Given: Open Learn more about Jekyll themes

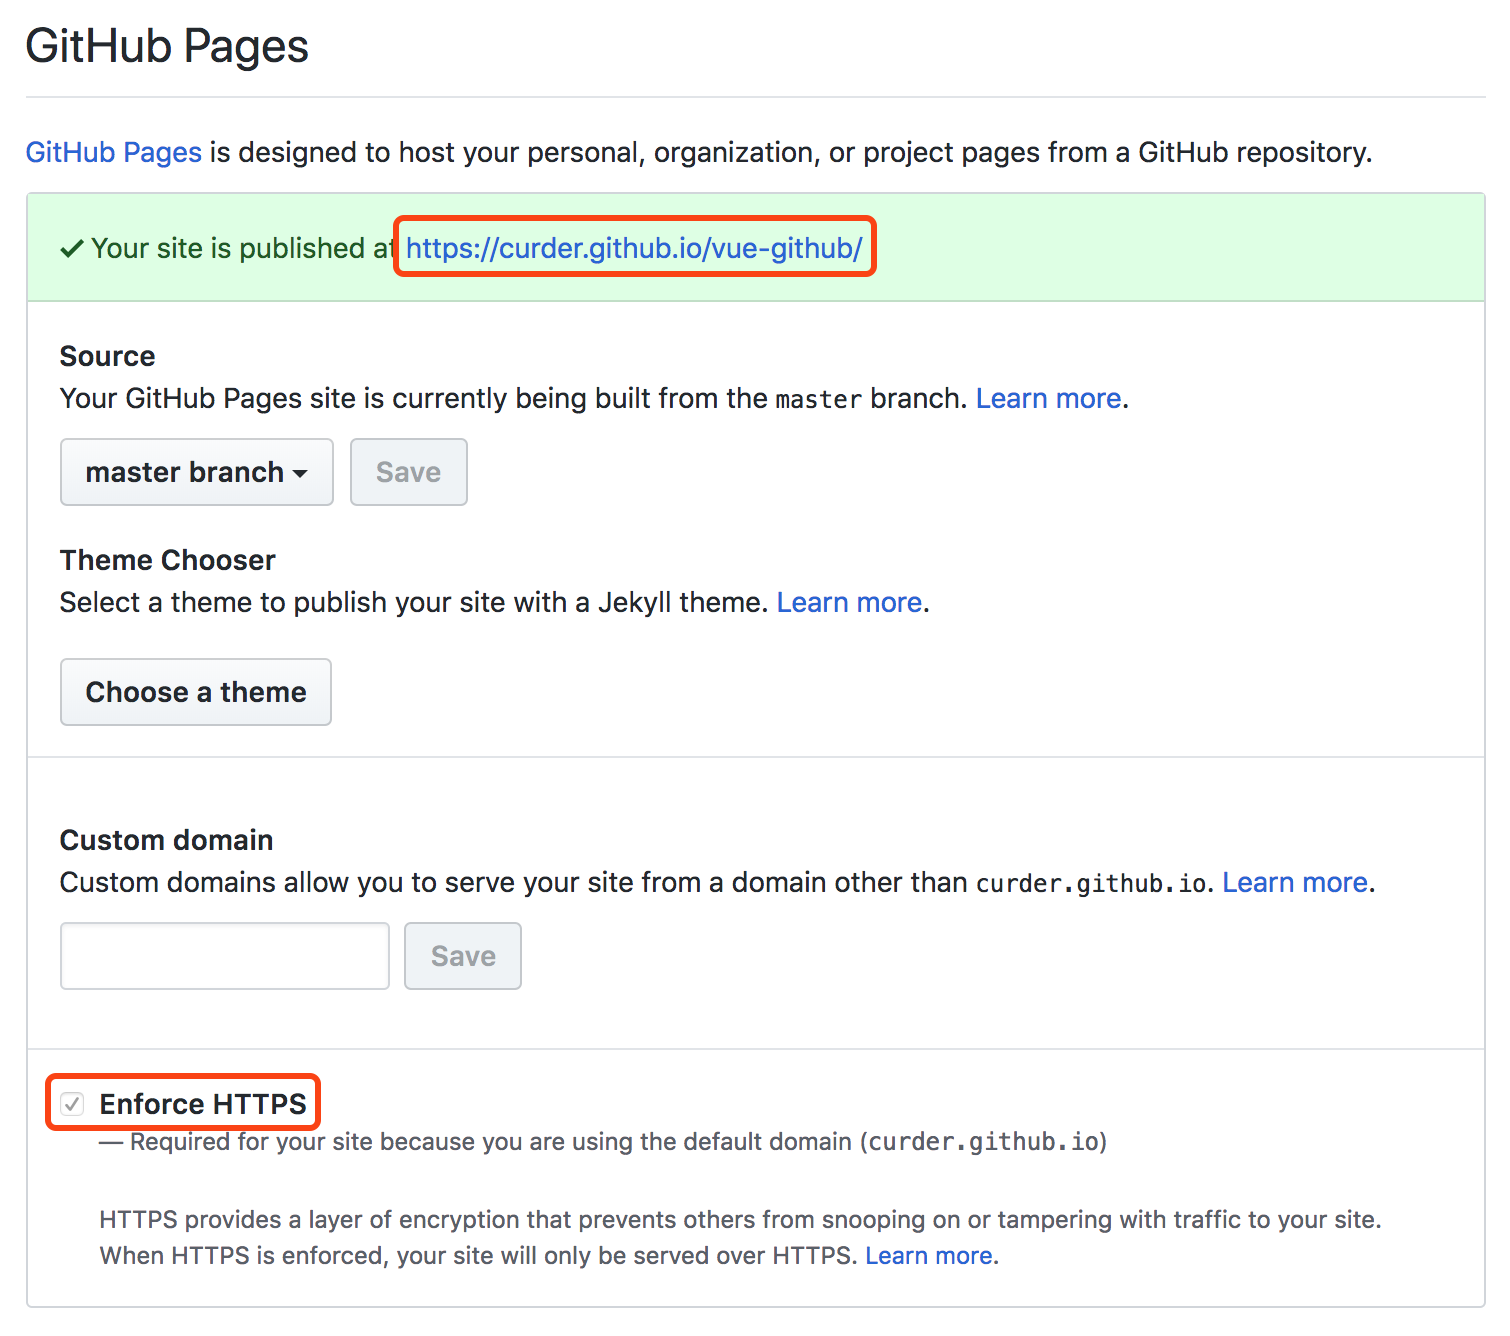Looking at the screenshot, I should (x=849, y=602).
